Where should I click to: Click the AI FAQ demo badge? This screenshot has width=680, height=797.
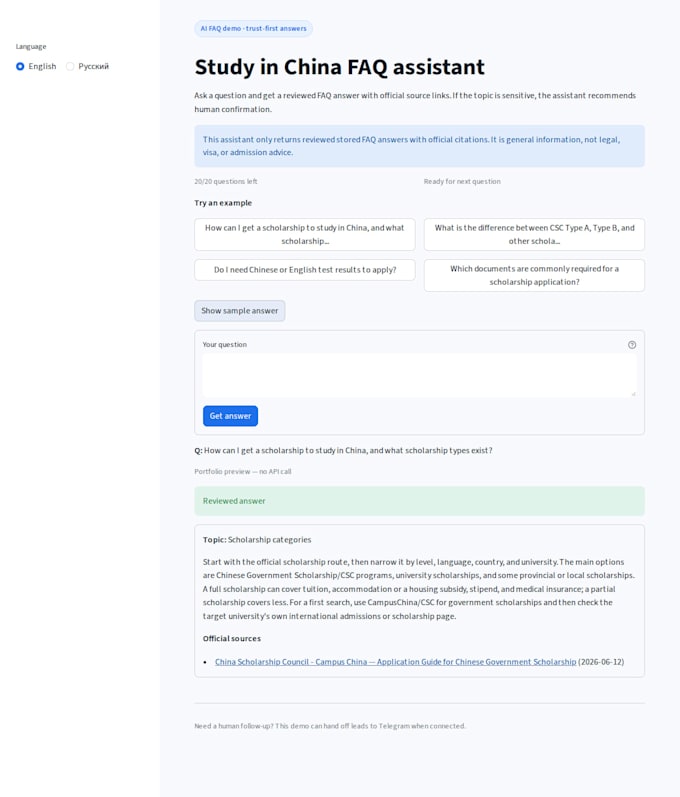coord(253,28)
